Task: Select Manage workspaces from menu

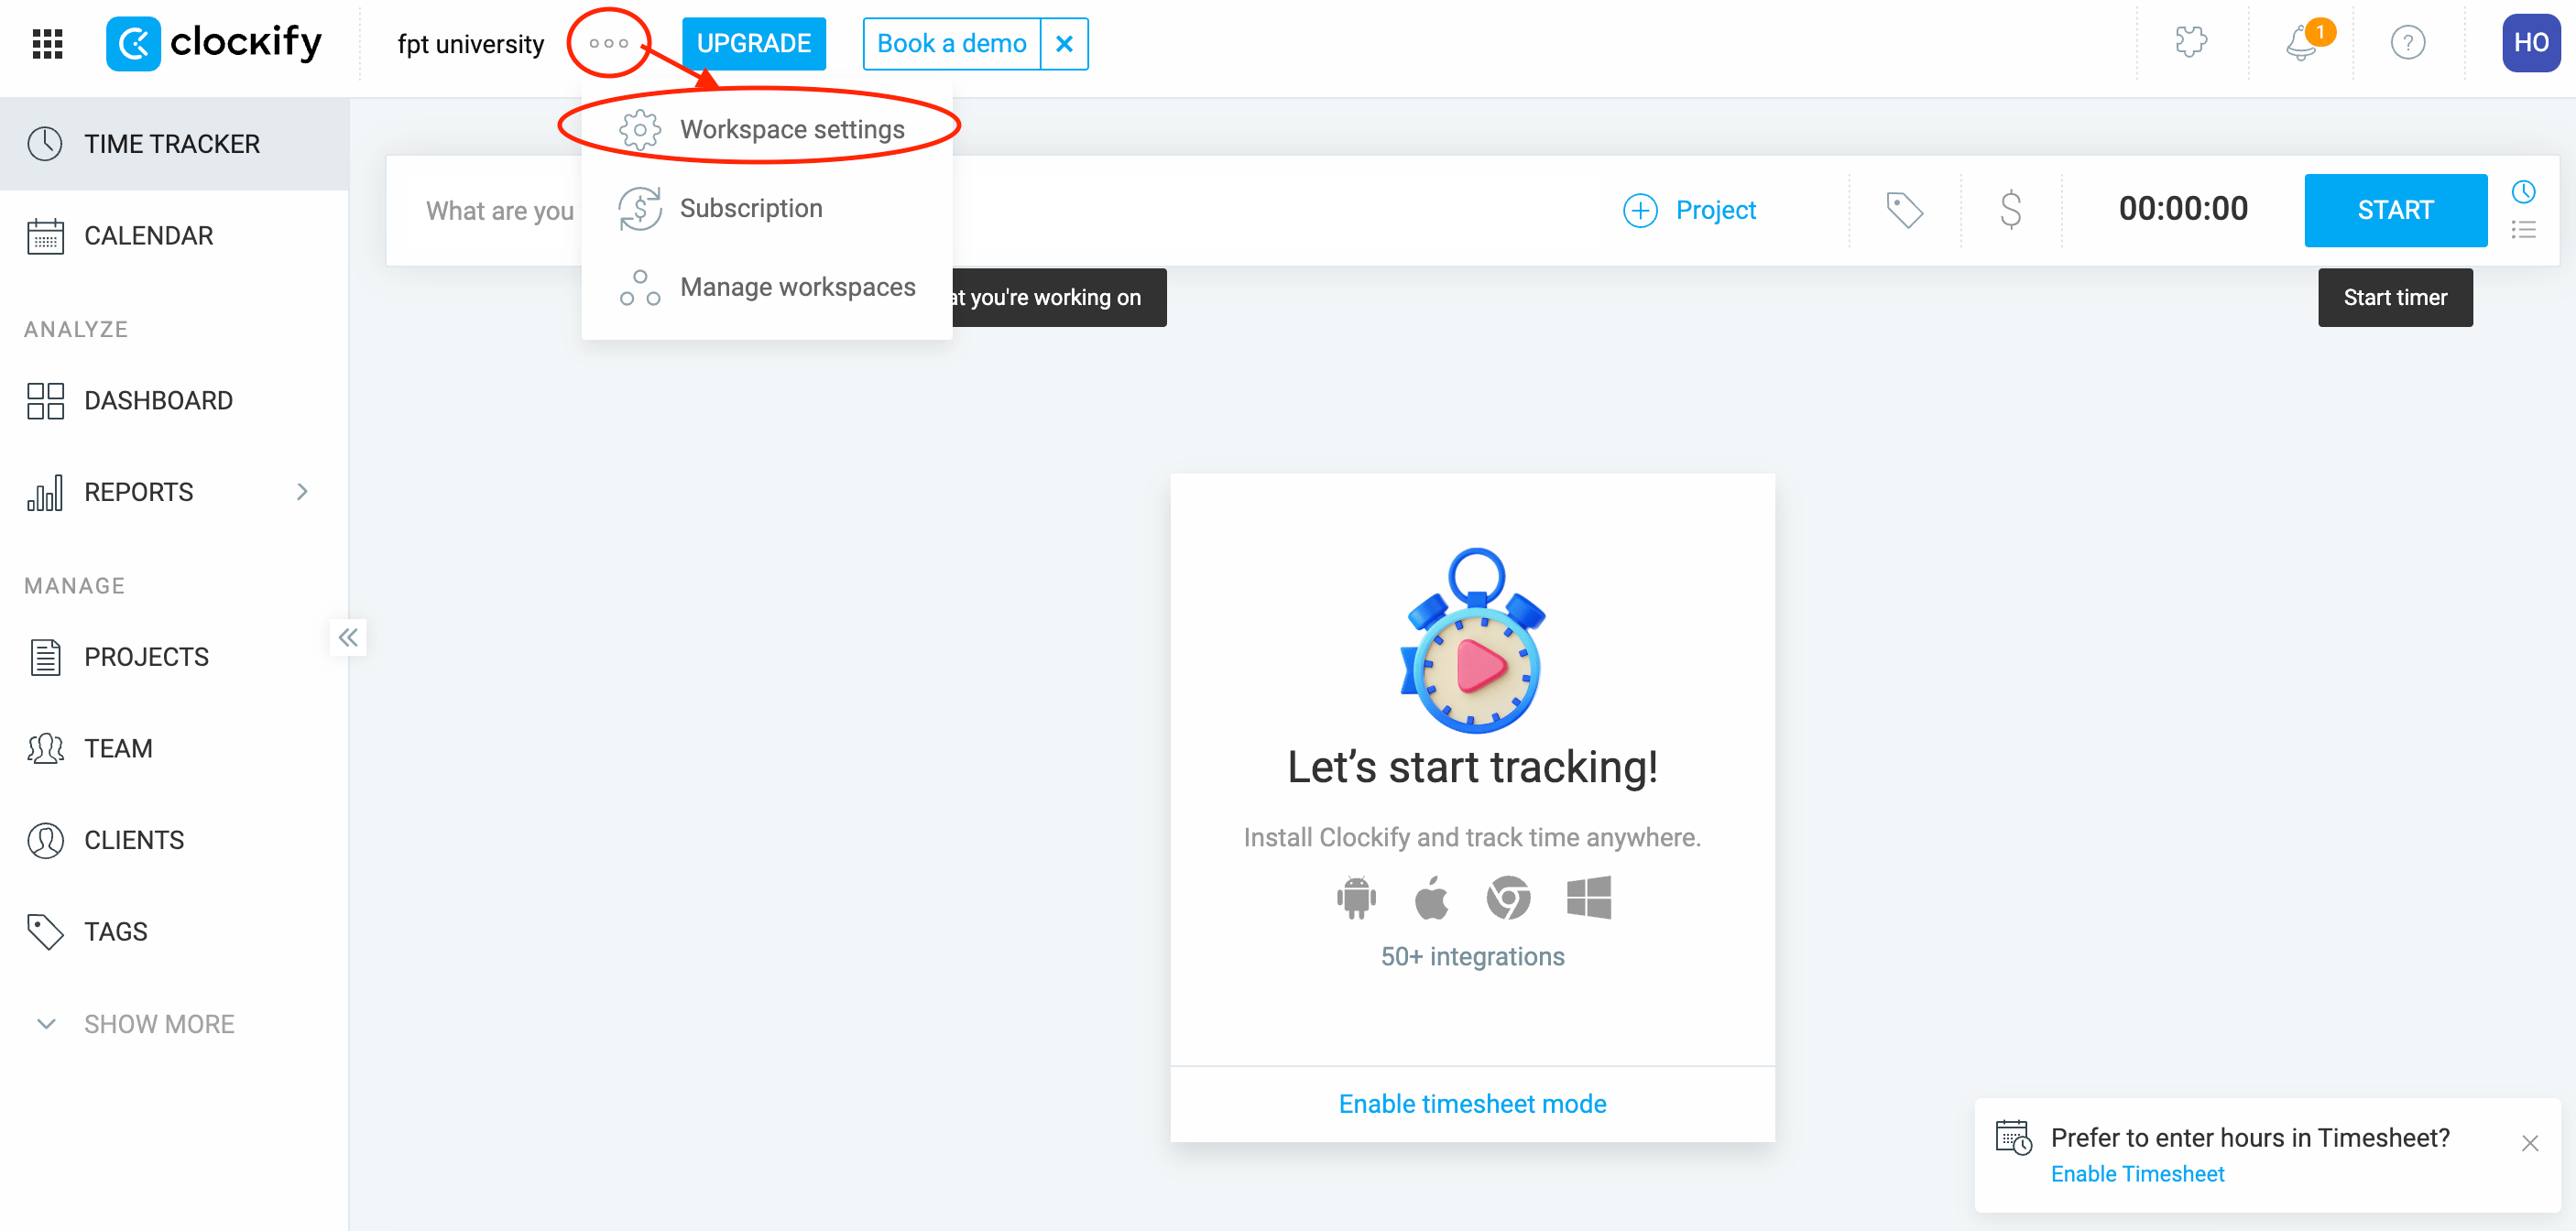Action: coord(766,287)
